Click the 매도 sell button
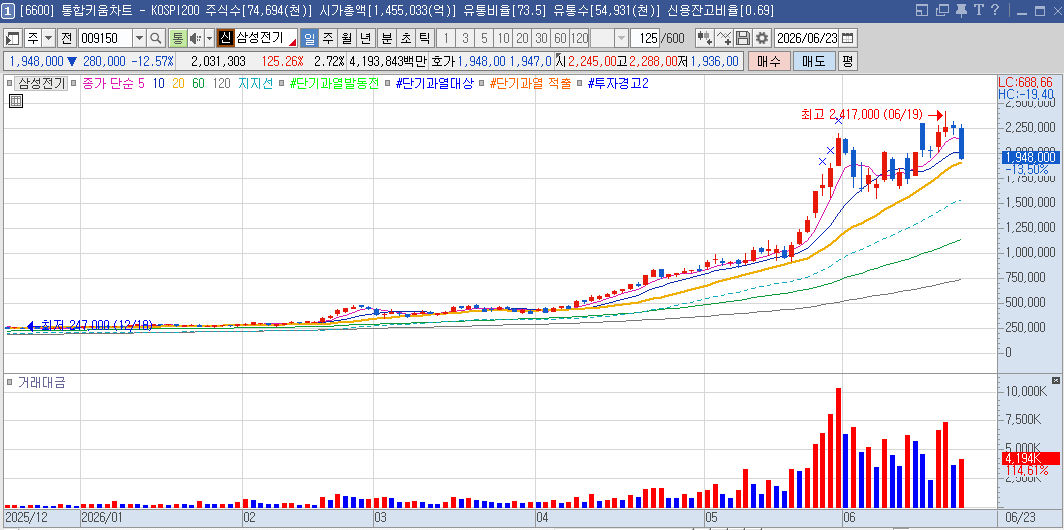The image size is (1064, 530). tap(814, 61)
